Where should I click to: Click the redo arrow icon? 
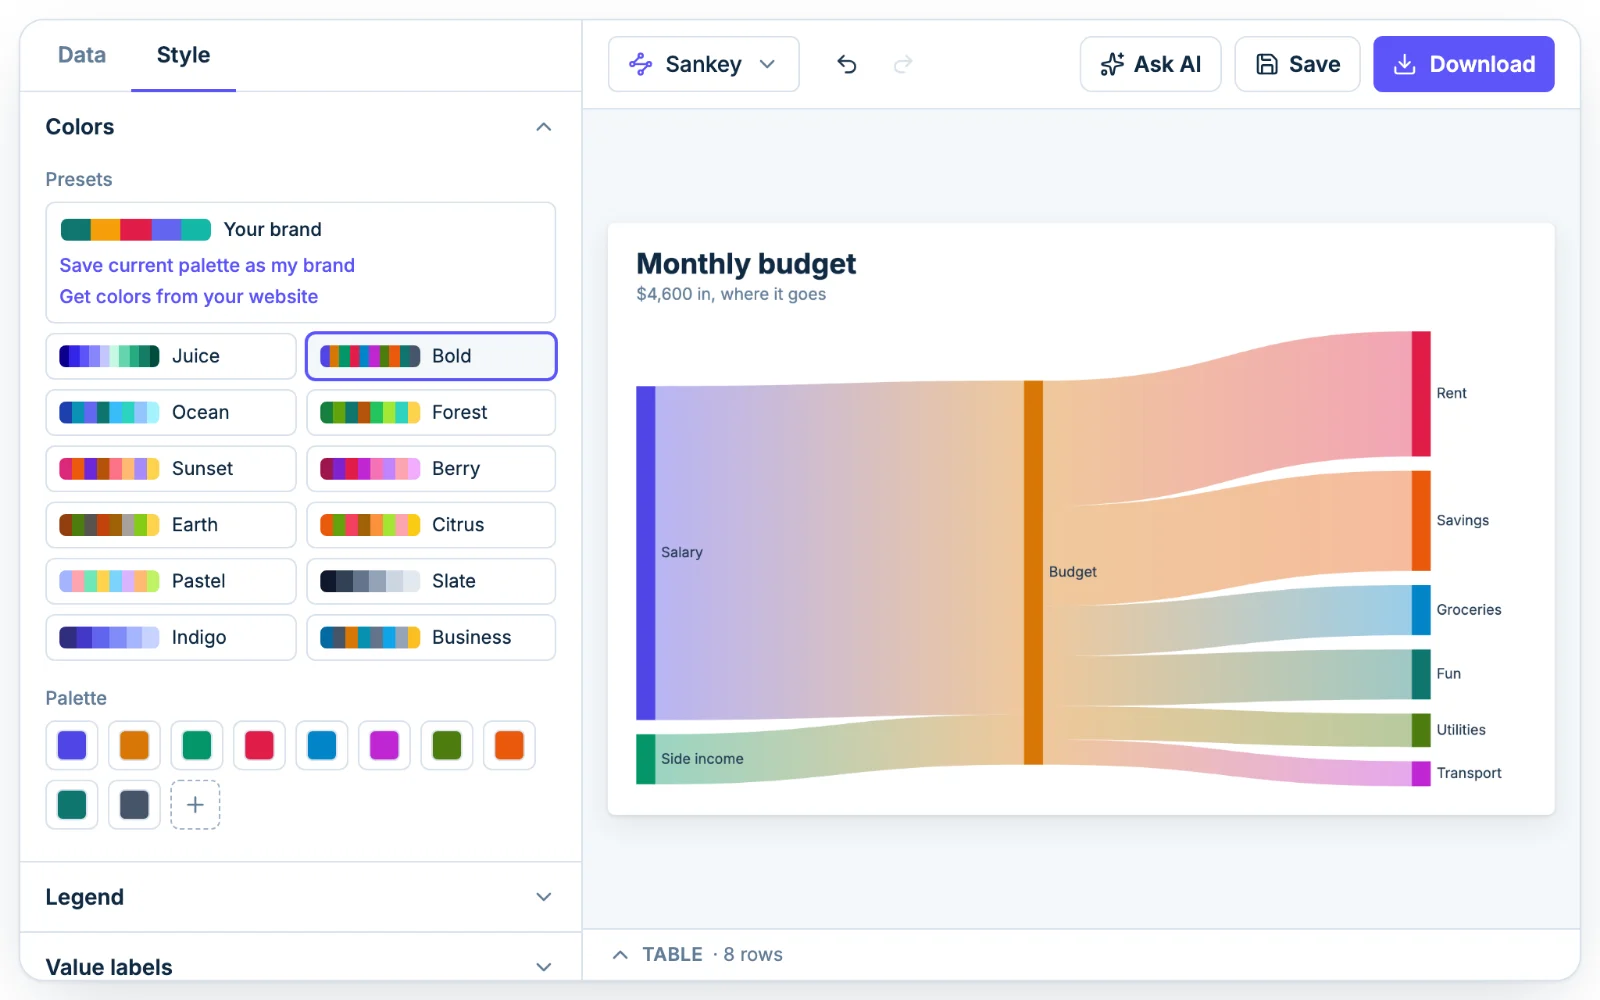click(903, 64)
